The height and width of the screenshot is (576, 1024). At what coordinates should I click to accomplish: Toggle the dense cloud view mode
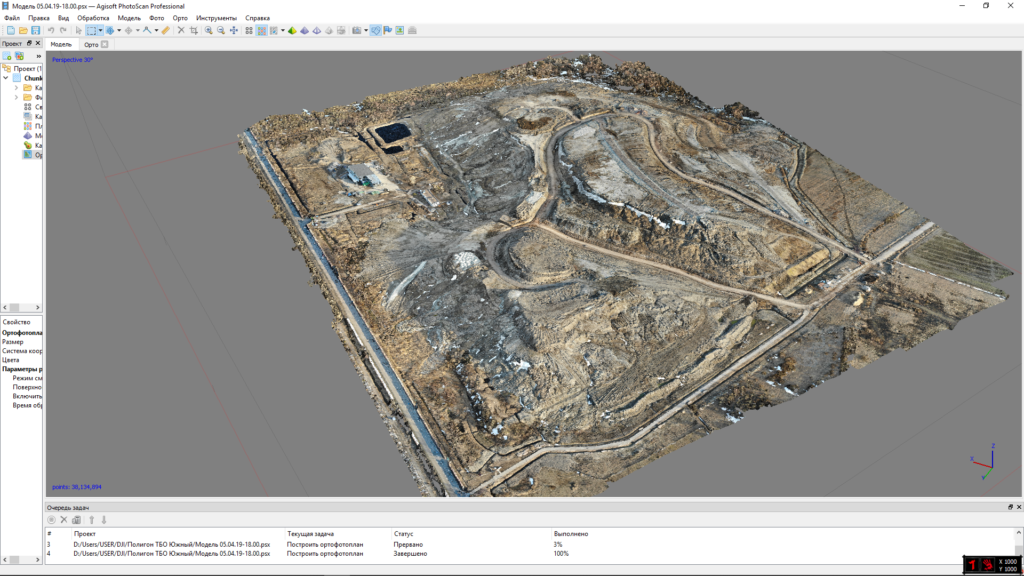[262, 31]
